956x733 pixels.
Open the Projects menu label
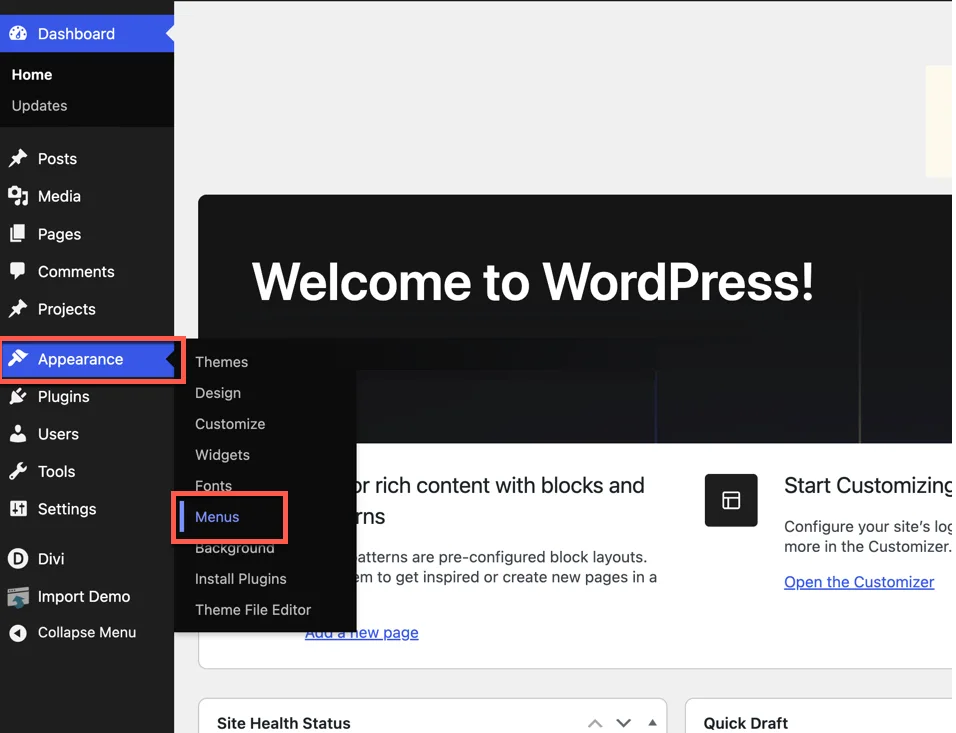66,309
